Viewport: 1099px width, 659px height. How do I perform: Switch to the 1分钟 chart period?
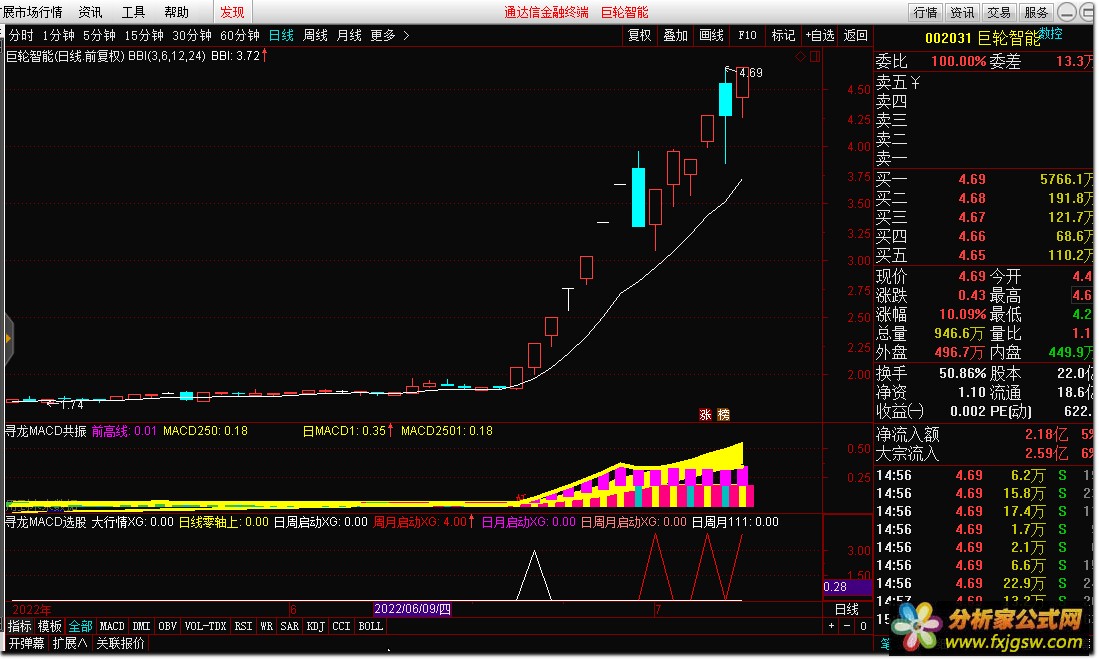click(x=59, y=35)
